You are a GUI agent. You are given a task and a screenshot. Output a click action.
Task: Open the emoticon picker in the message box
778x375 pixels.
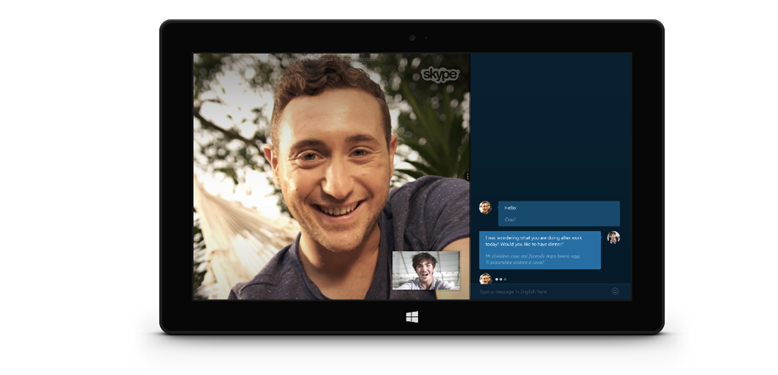pos(615,292)
